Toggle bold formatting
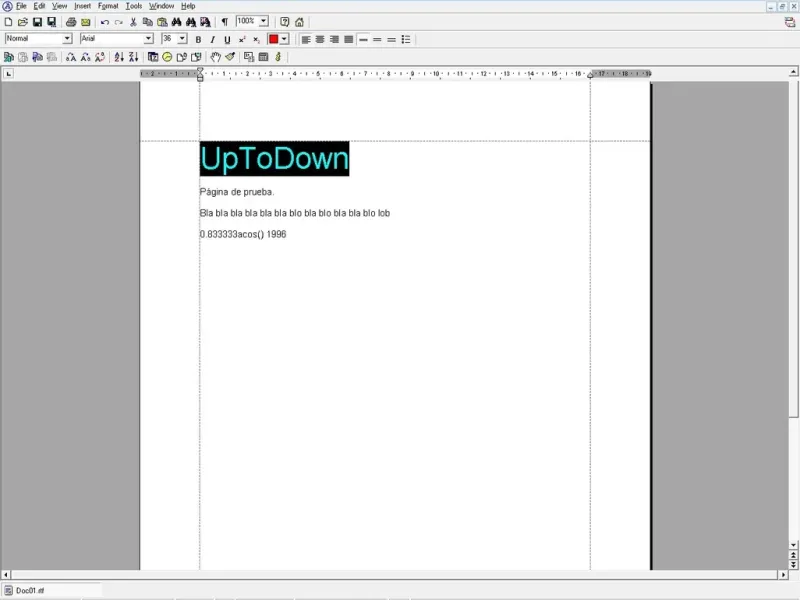 [x=198, y=39]
